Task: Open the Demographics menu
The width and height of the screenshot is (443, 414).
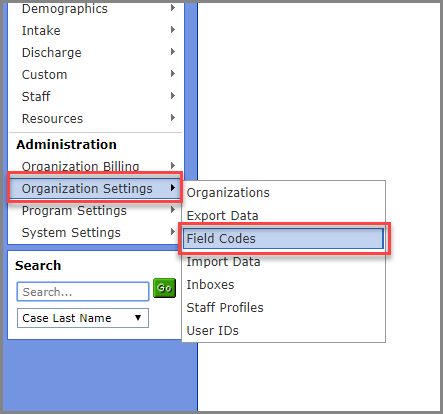Action: pyautogui.click(x=95, y=8)
